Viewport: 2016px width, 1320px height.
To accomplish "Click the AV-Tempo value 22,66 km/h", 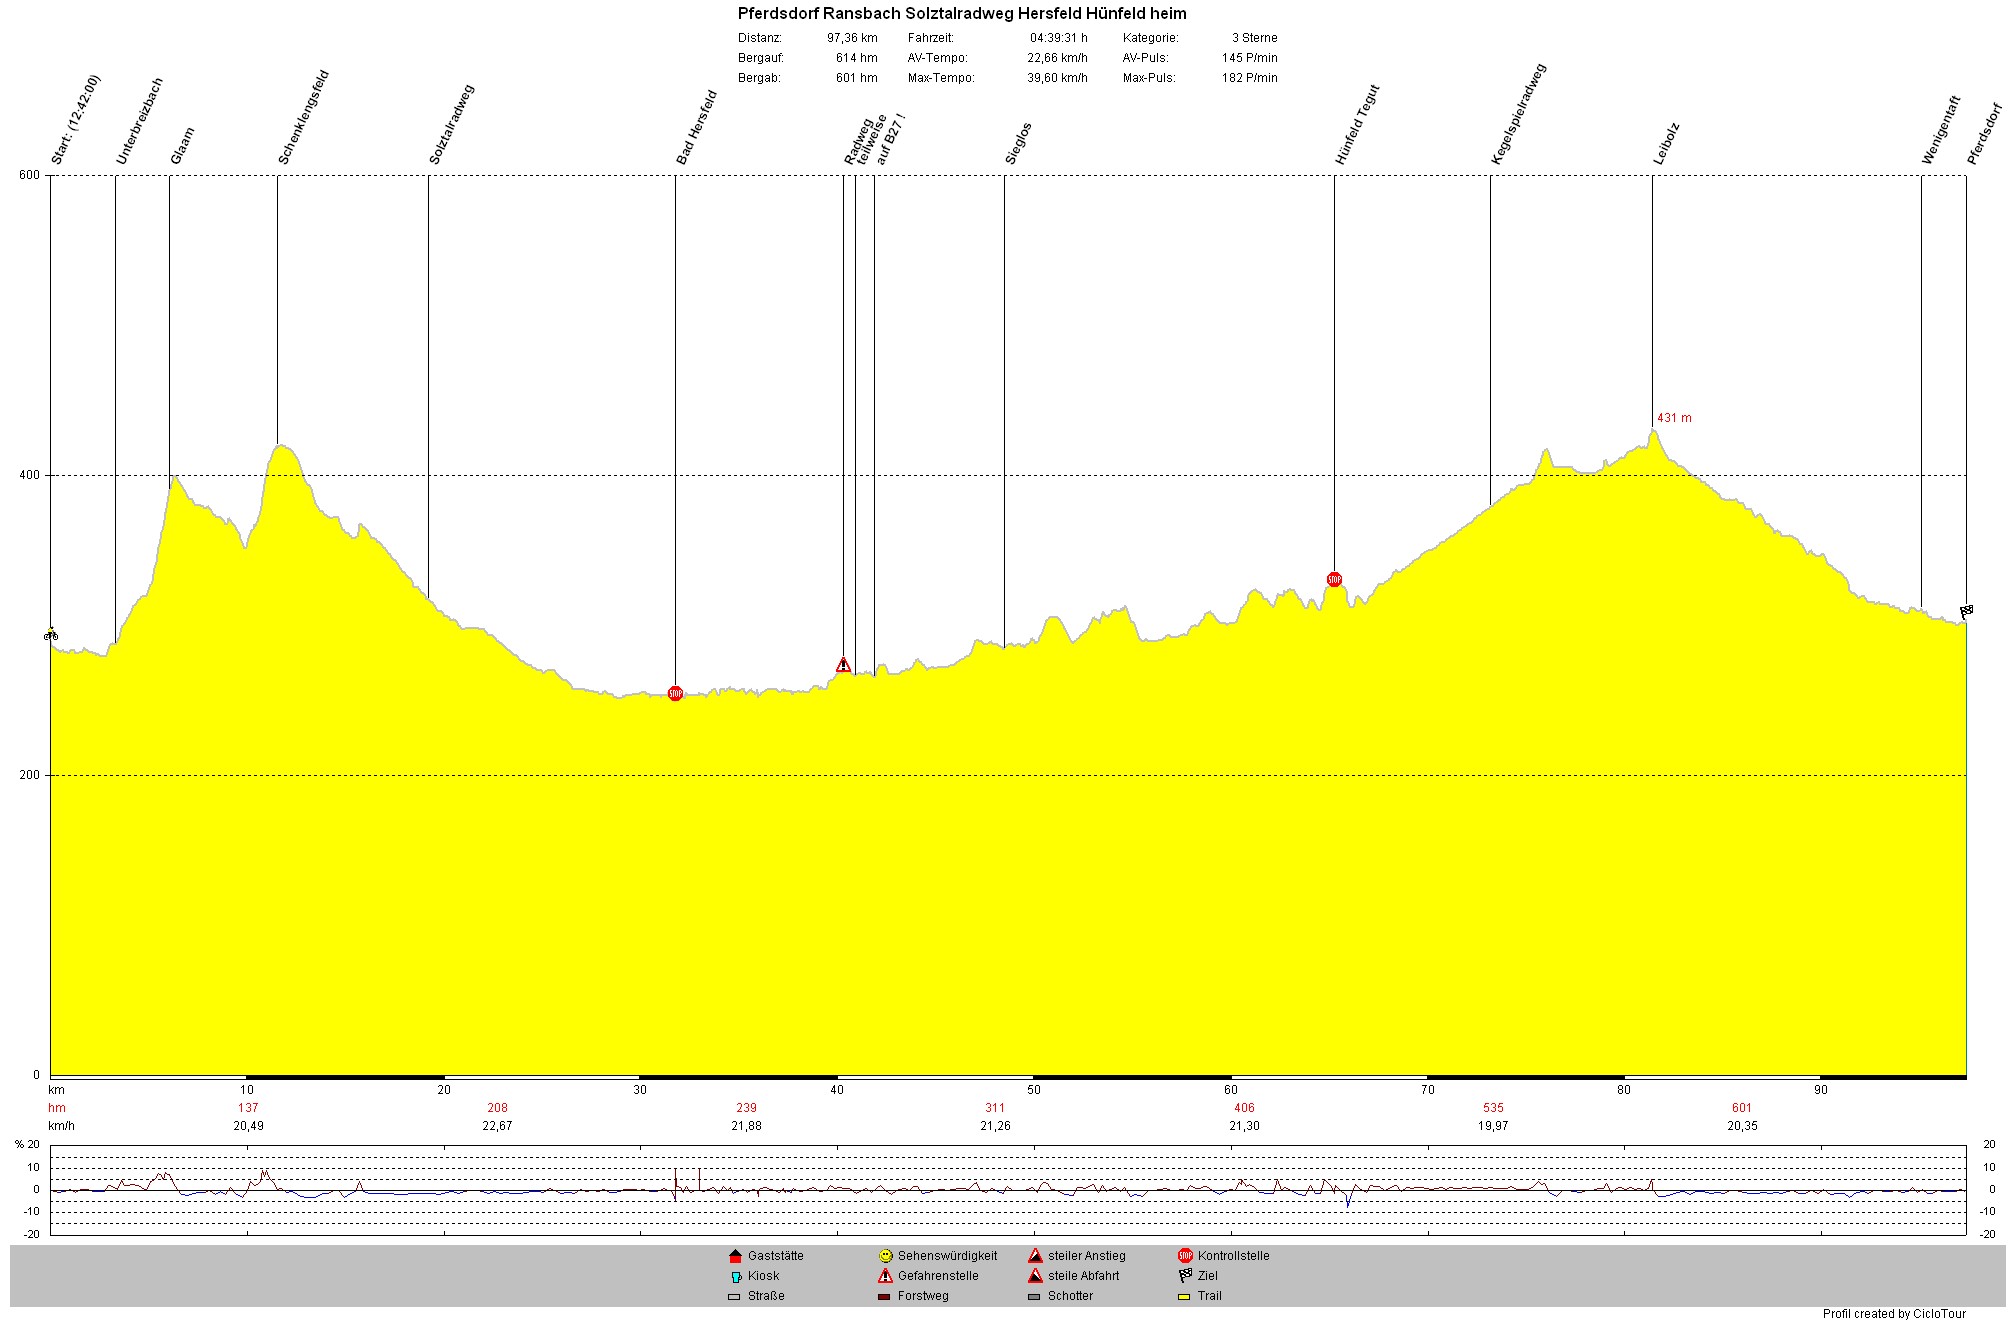I will click(1057, 58).
